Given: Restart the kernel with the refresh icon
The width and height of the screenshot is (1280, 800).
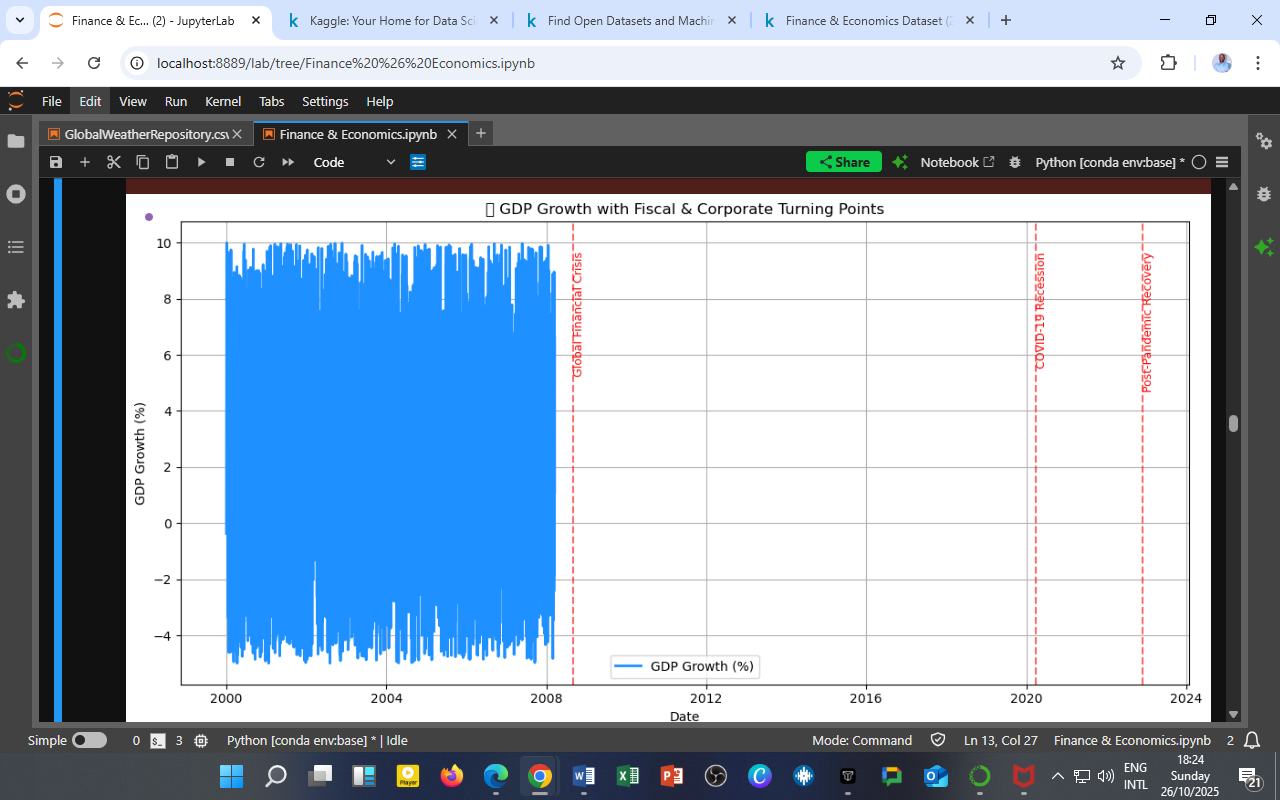Looking at the screenshot, I should 259,162.
